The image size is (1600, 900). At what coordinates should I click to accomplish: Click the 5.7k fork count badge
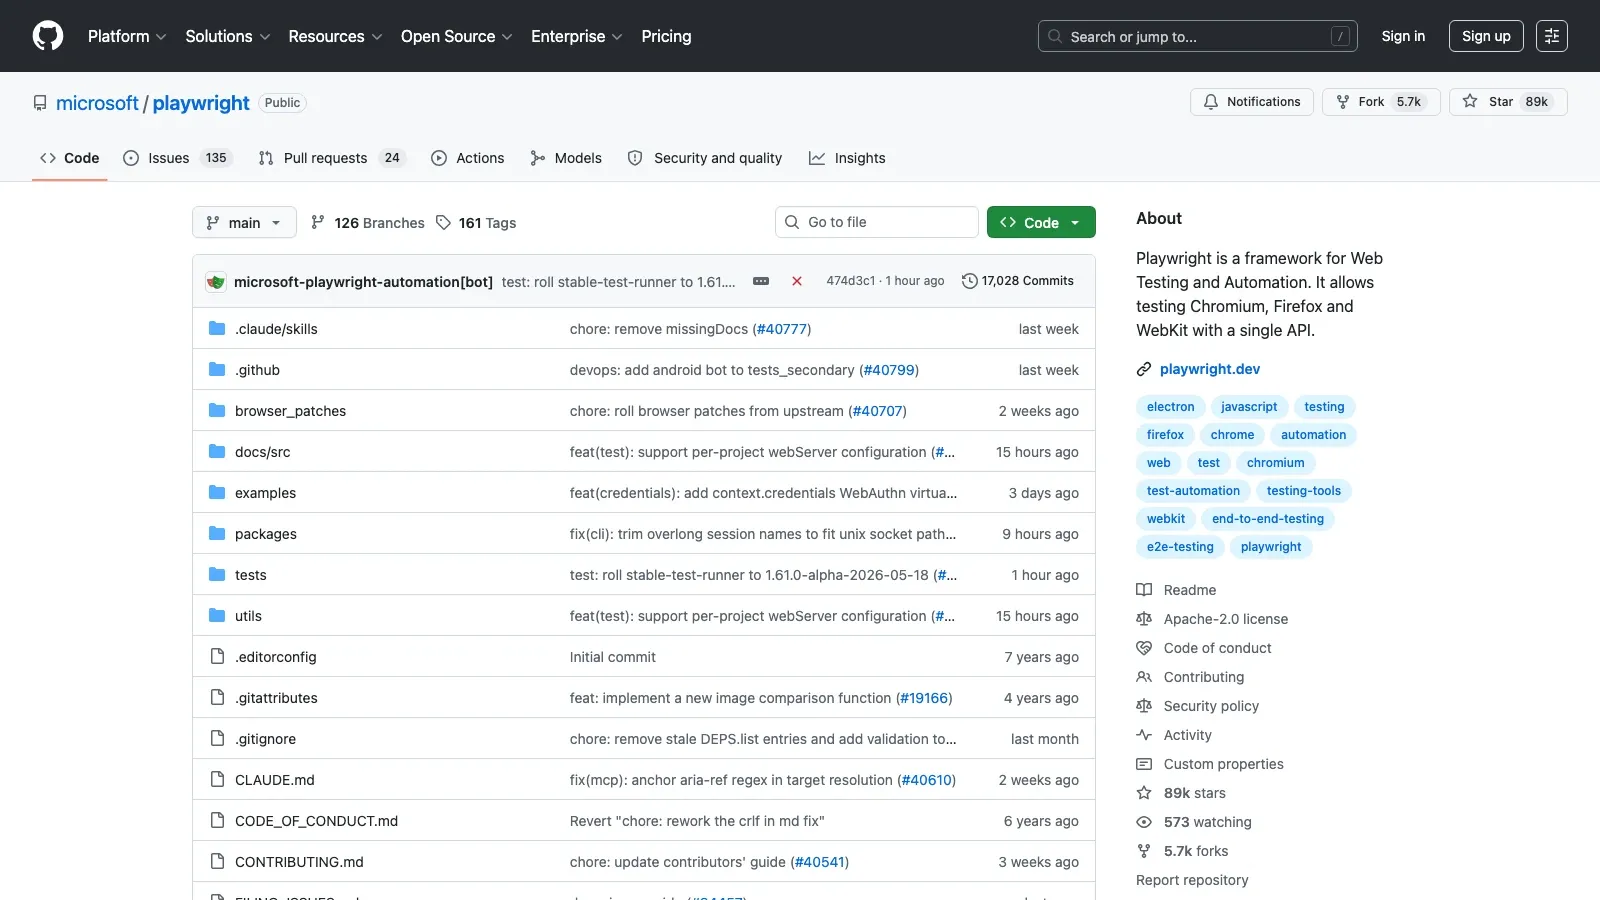click(x=1408, y=102)
